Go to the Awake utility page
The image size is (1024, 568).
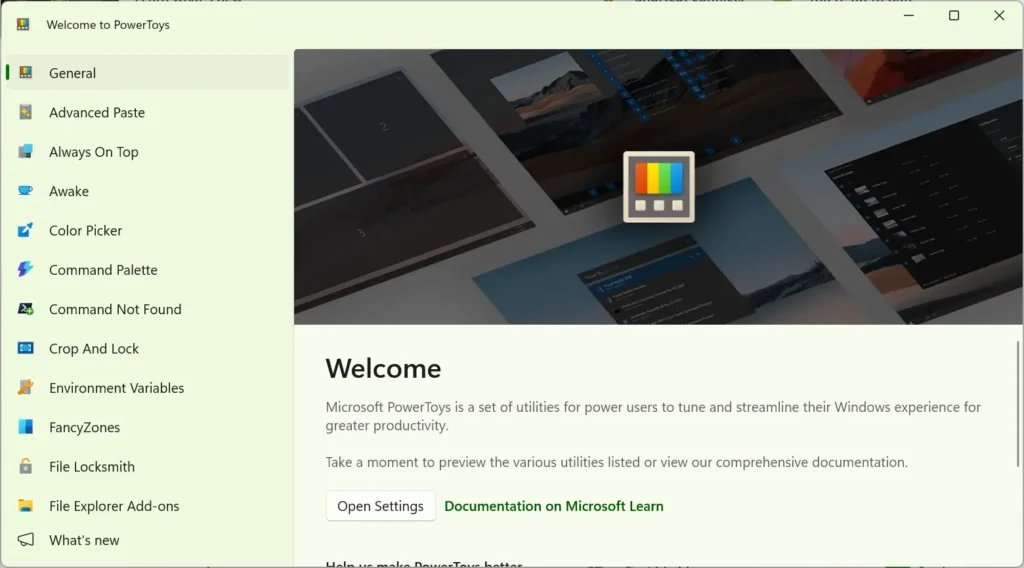(146, 191)
